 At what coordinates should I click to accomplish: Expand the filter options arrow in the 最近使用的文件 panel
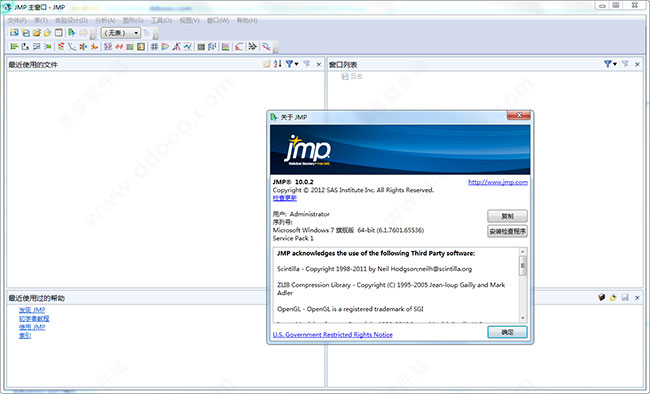click(296, 64)
